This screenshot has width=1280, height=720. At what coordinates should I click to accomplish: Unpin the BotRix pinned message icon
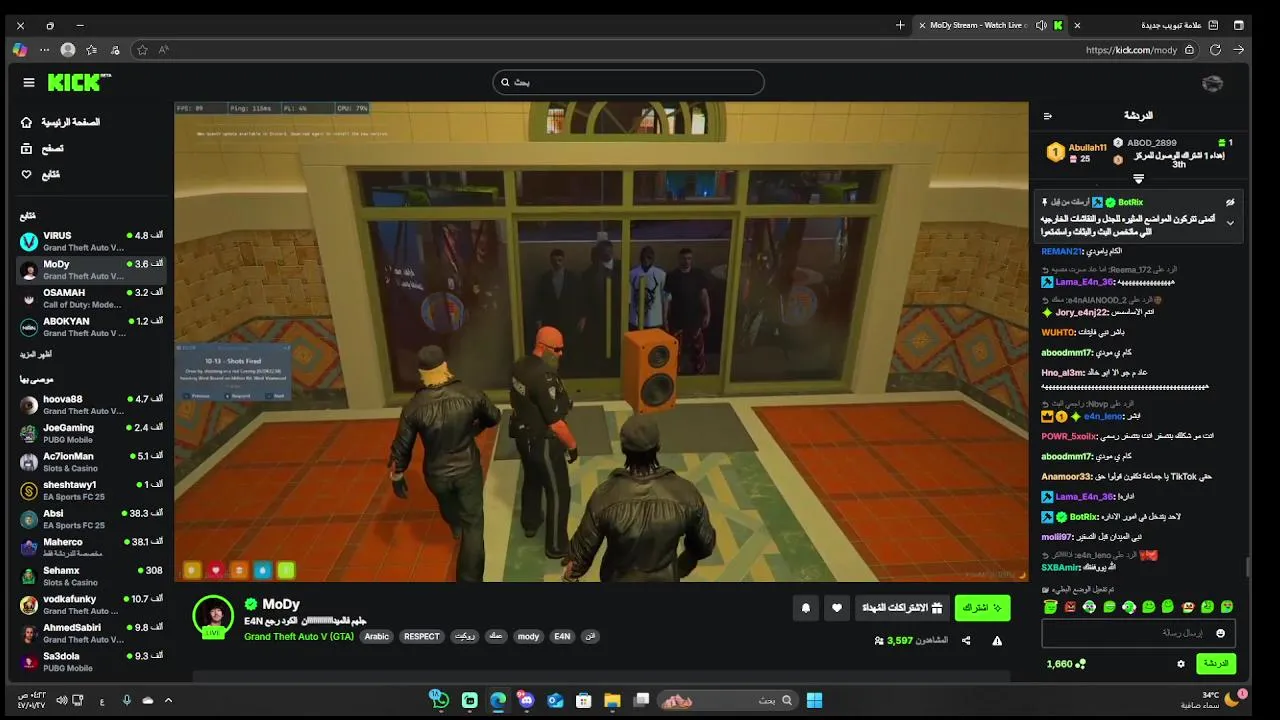(x=1230, y=202)
